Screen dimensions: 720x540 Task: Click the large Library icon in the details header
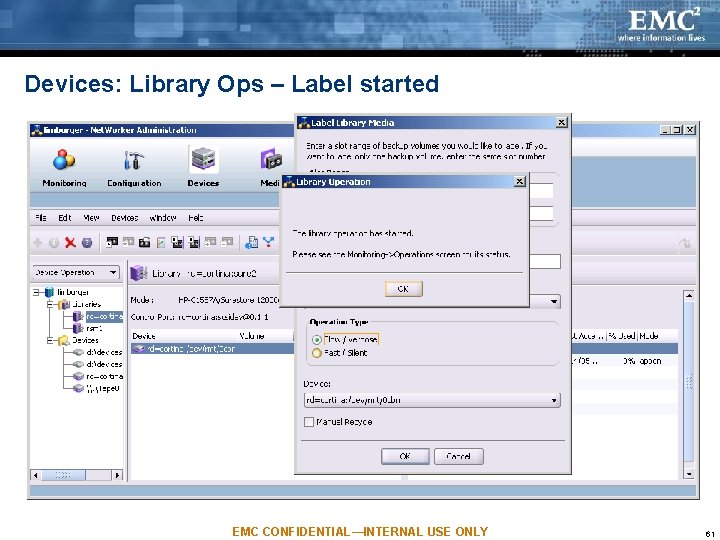(x=139, y=273)
